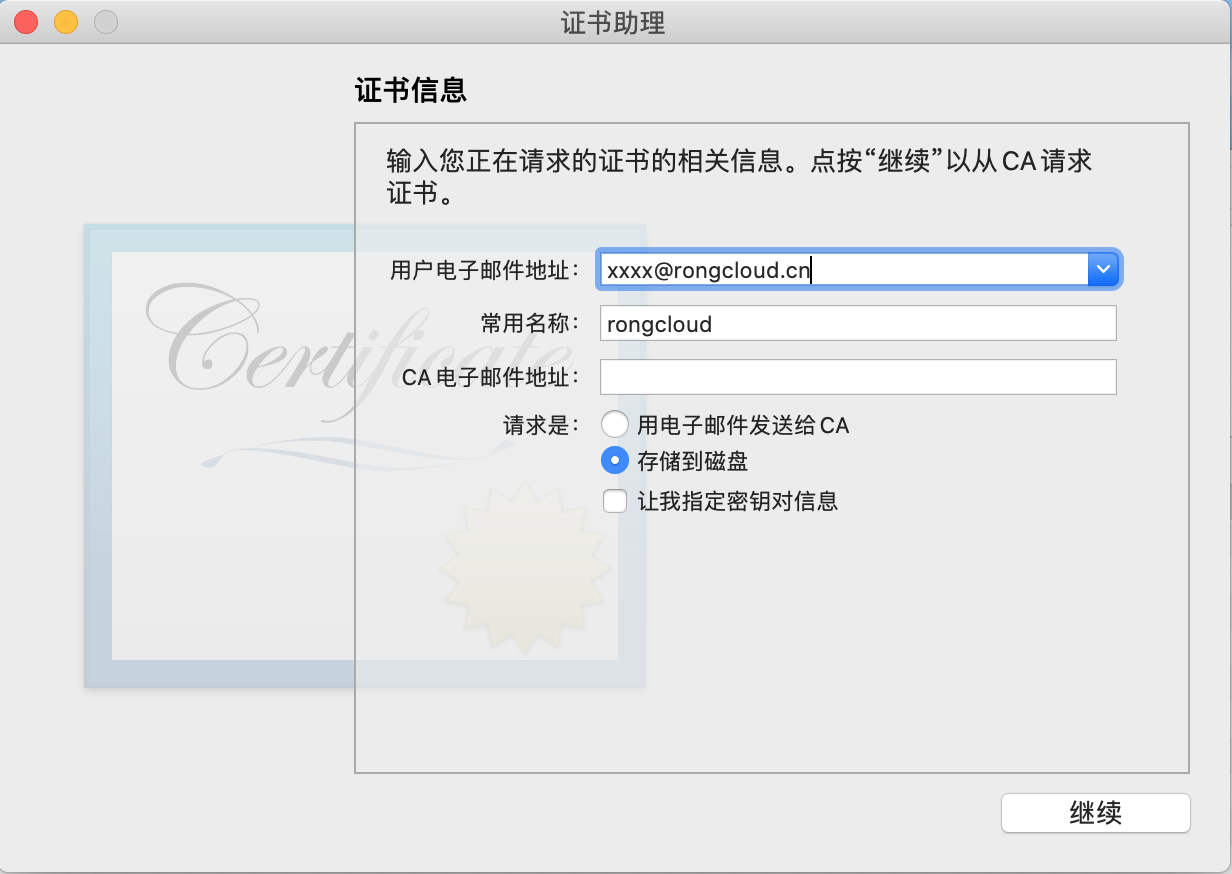The height and width of the screenshot is (874, 1232).
Task: Click the 用户电子邮件地址 label
Action: coord(485,270)
